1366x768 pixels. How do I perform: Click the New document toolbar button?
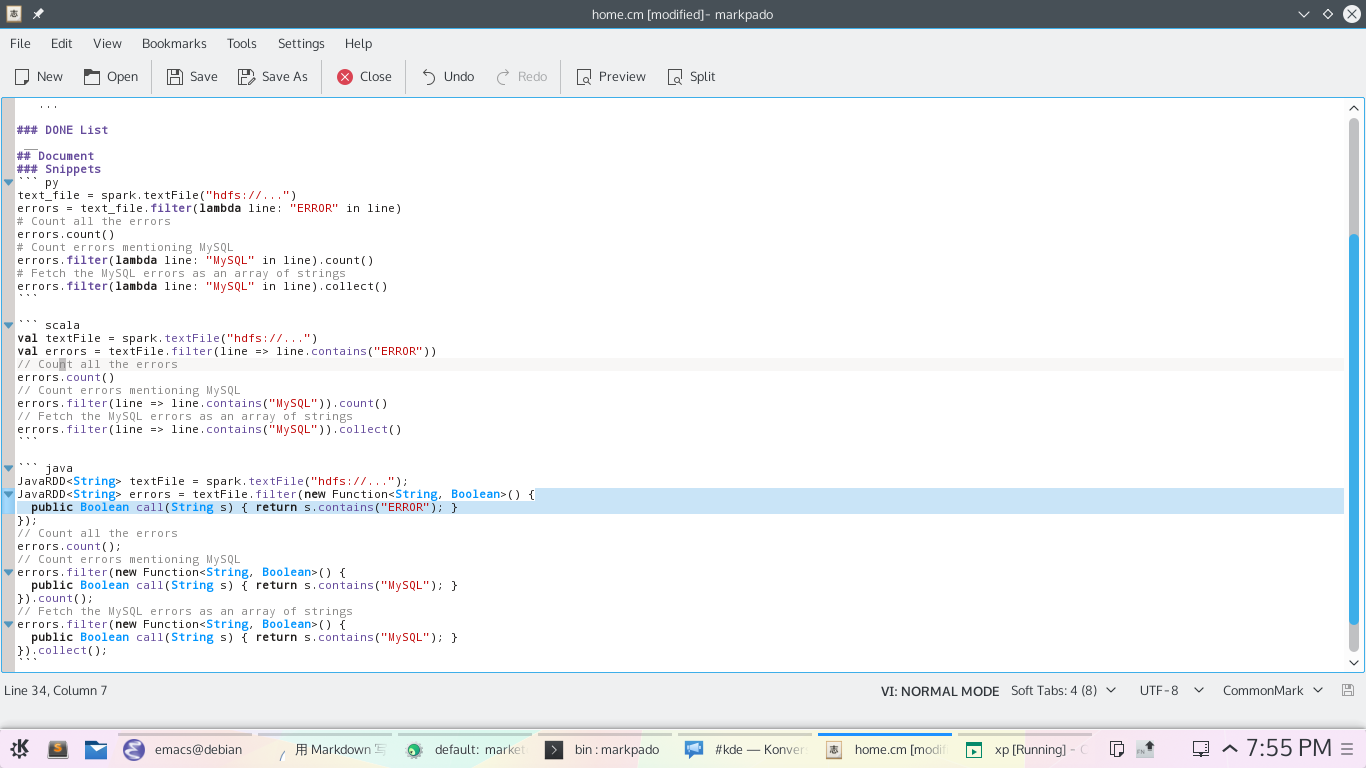[x=39, y=76]
